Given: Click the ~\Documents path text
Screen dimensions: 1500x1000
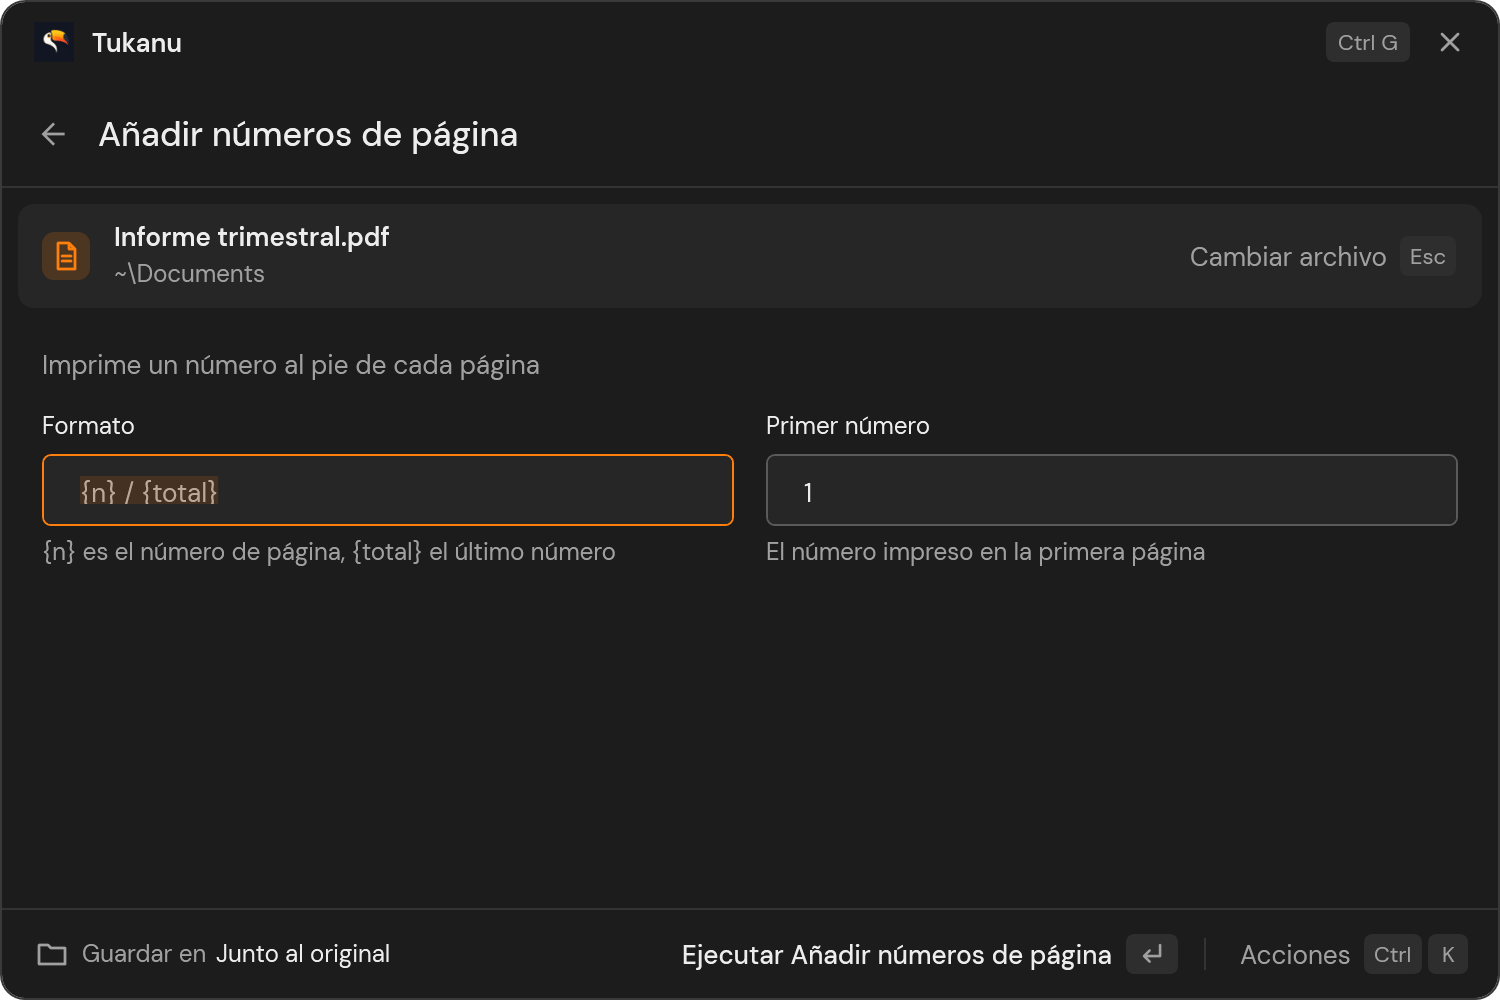Looking at the screenshot, I should (x=189, y=274).
